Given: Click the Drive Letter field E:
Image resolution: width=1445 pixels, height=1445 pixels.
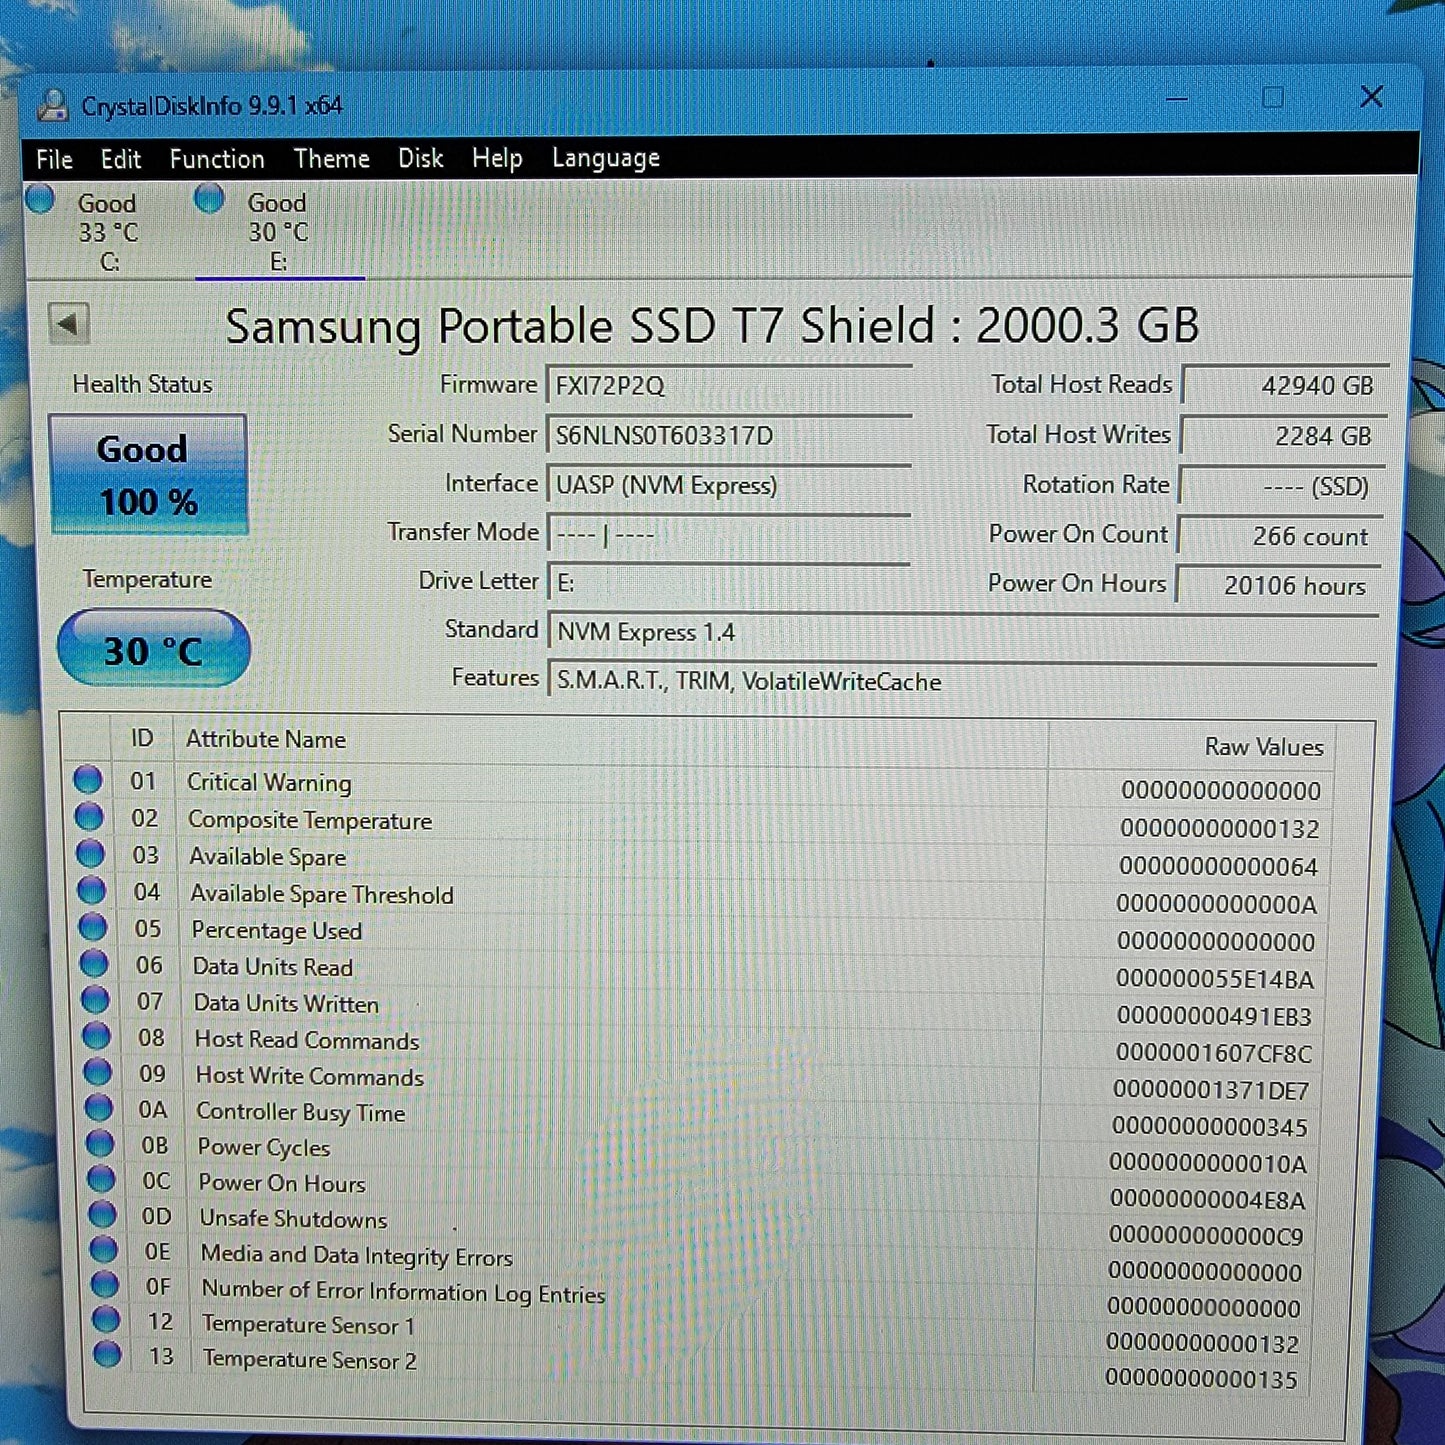Looking at the screenshot, I should [728, 583].
